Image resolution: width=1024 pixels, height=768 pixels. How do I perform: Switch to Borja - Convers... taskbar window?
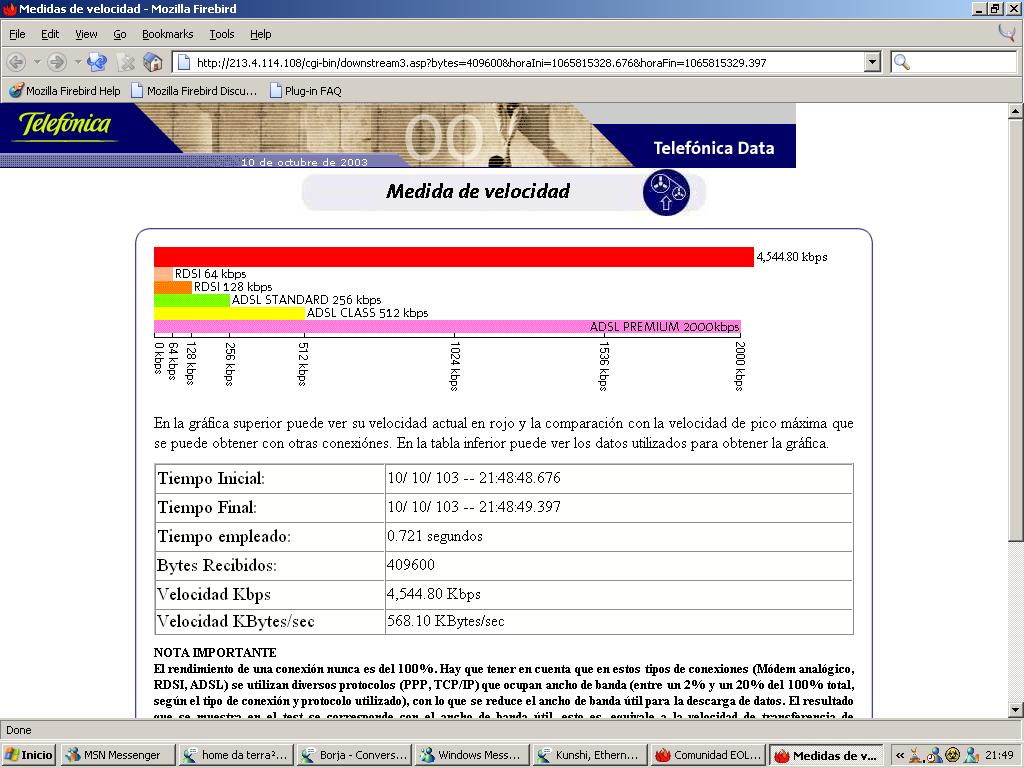pos(353,755)
